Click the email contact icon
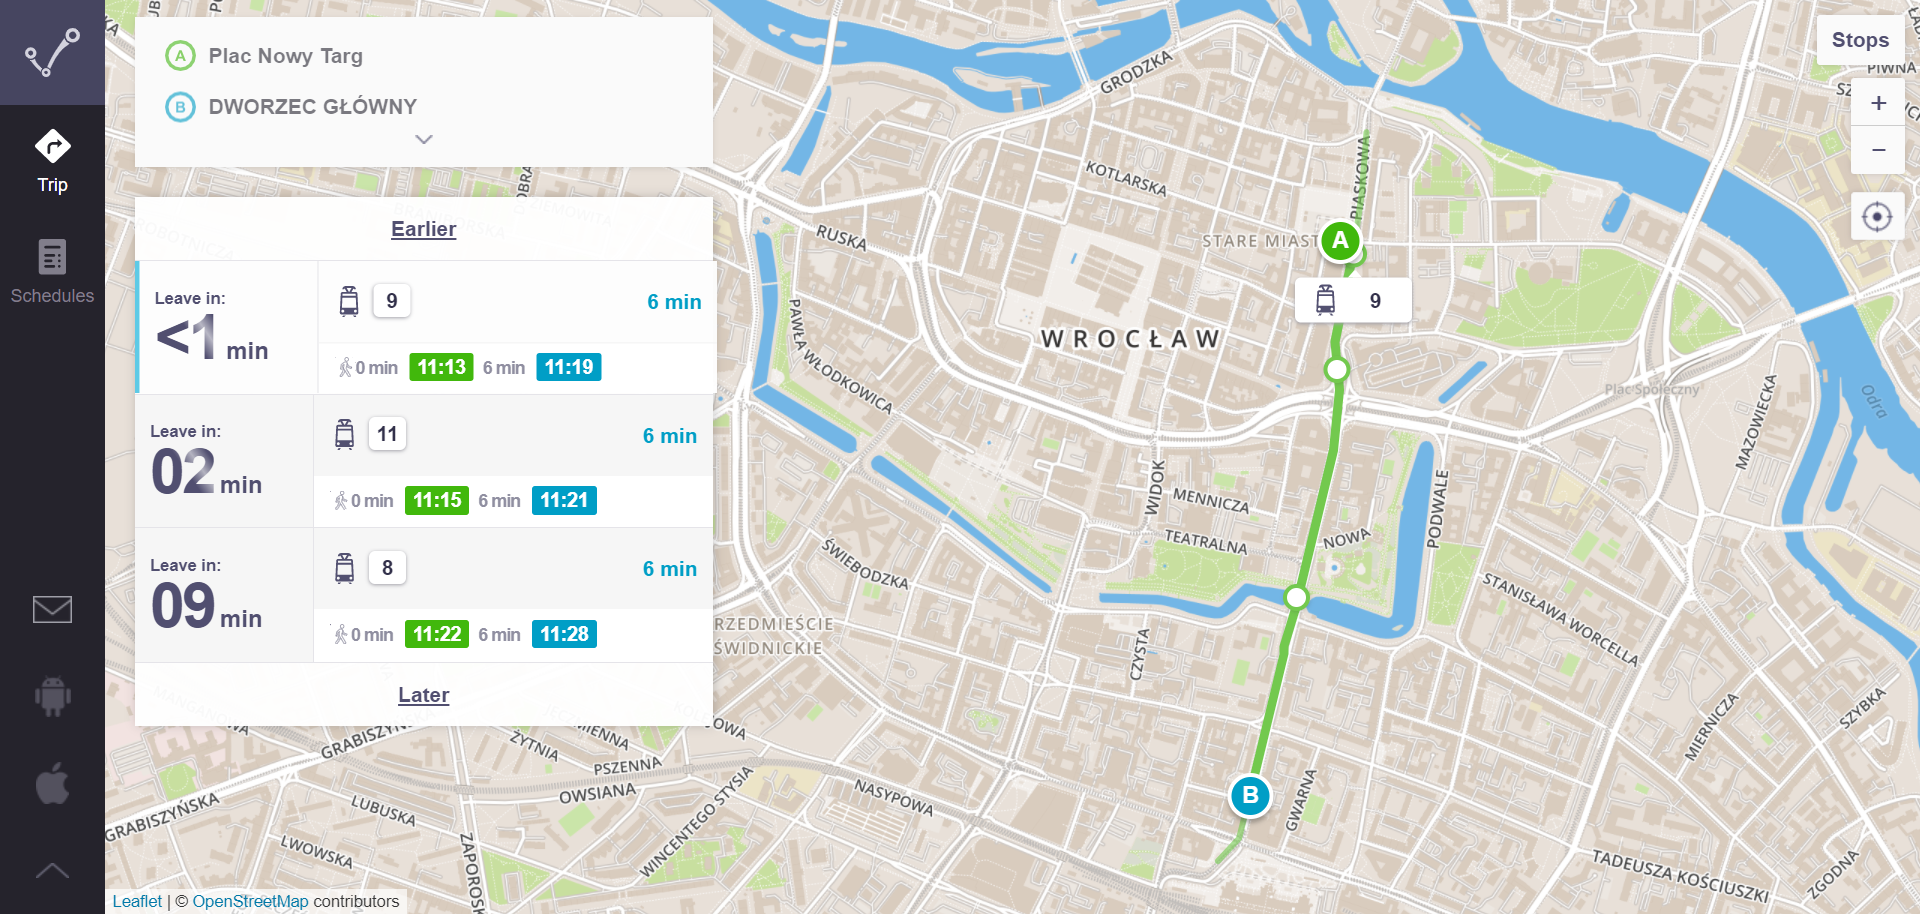Viewport: 1920px width, 914px height. point(52,609)
